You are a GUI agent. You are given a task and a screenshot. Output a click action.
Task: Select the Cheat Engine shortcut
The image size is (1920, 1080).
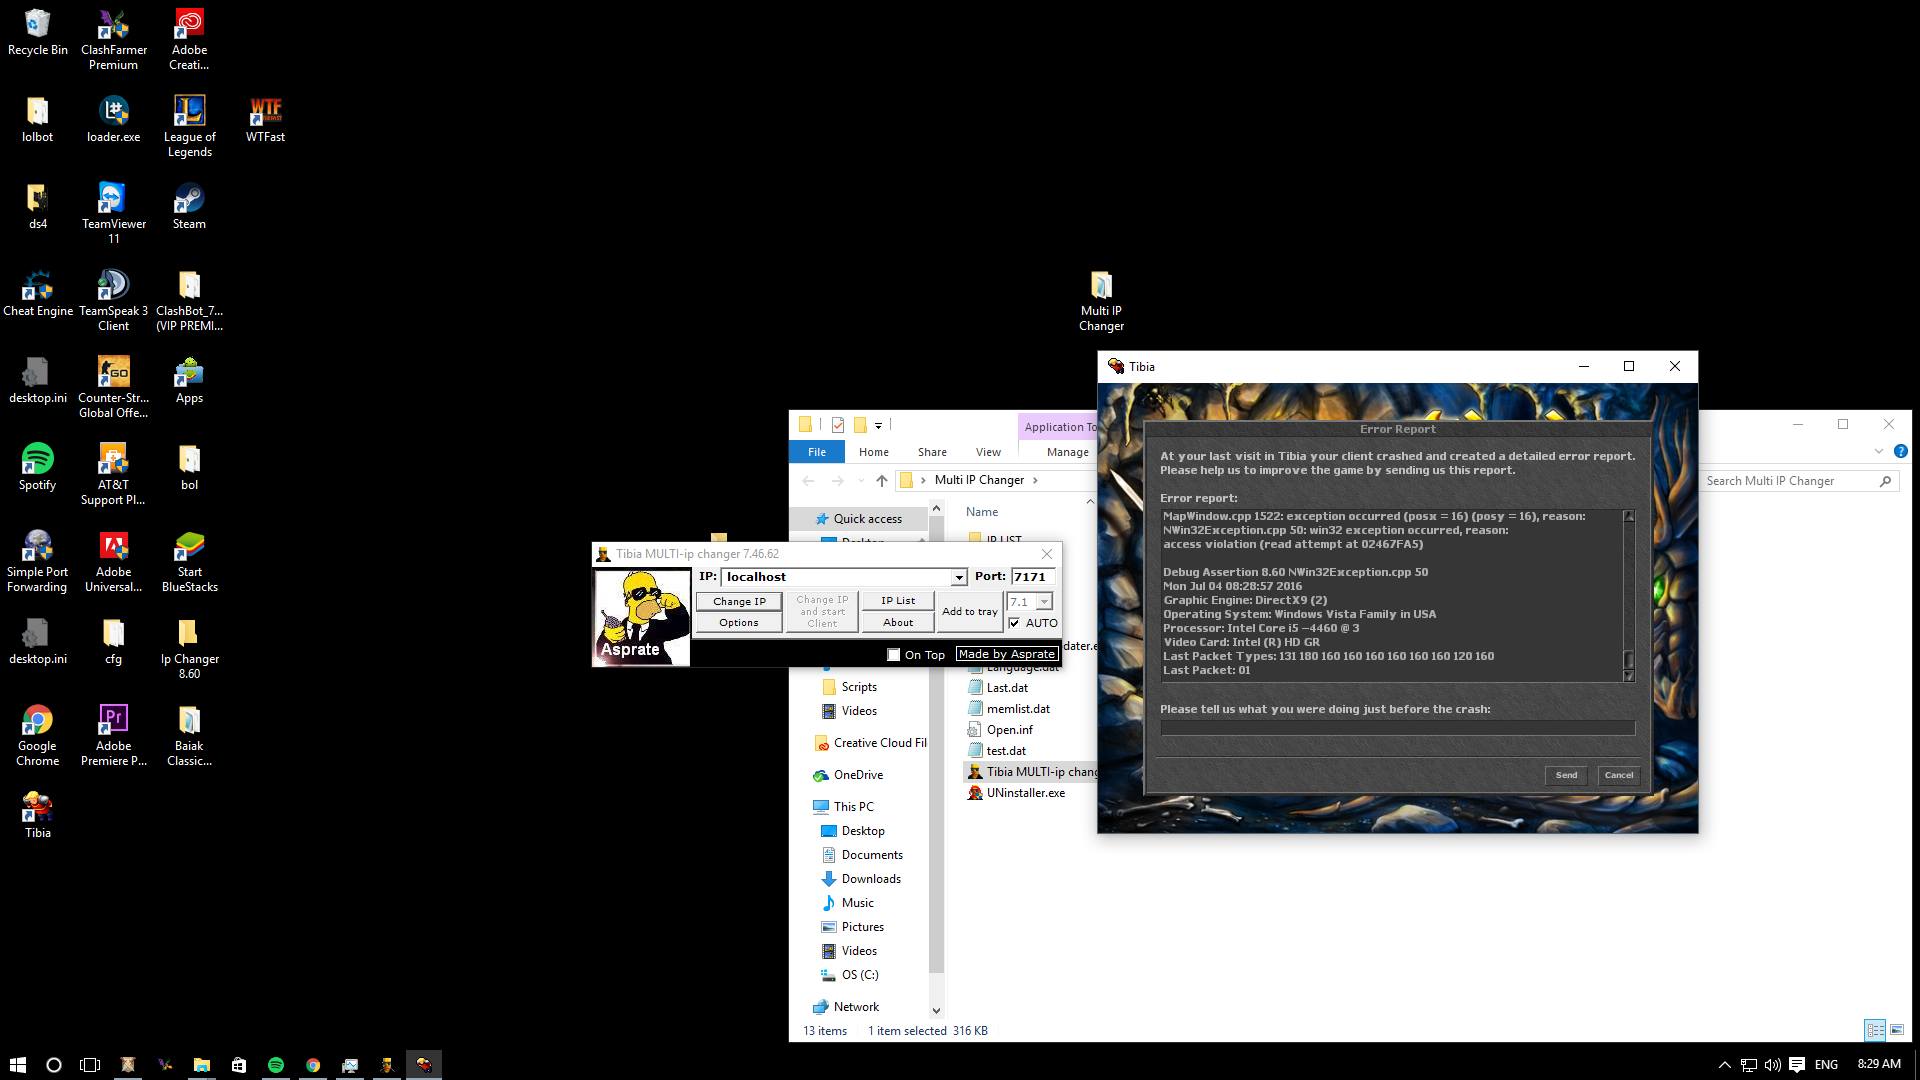coord(37,295)
